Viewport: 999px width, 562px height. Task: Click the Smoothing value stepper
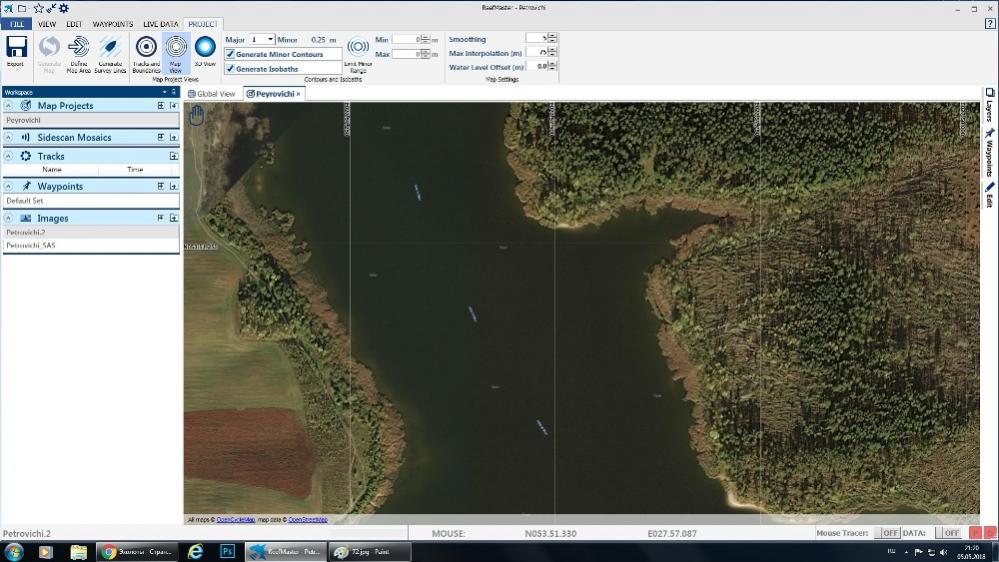pyautogui.click(x=552, y=39)
